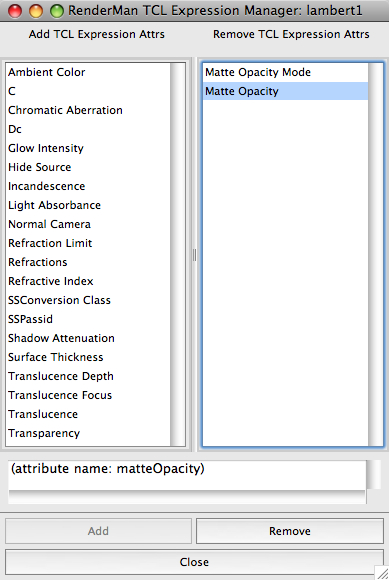Click the pane splitter handle between lists

pos(194,255)
